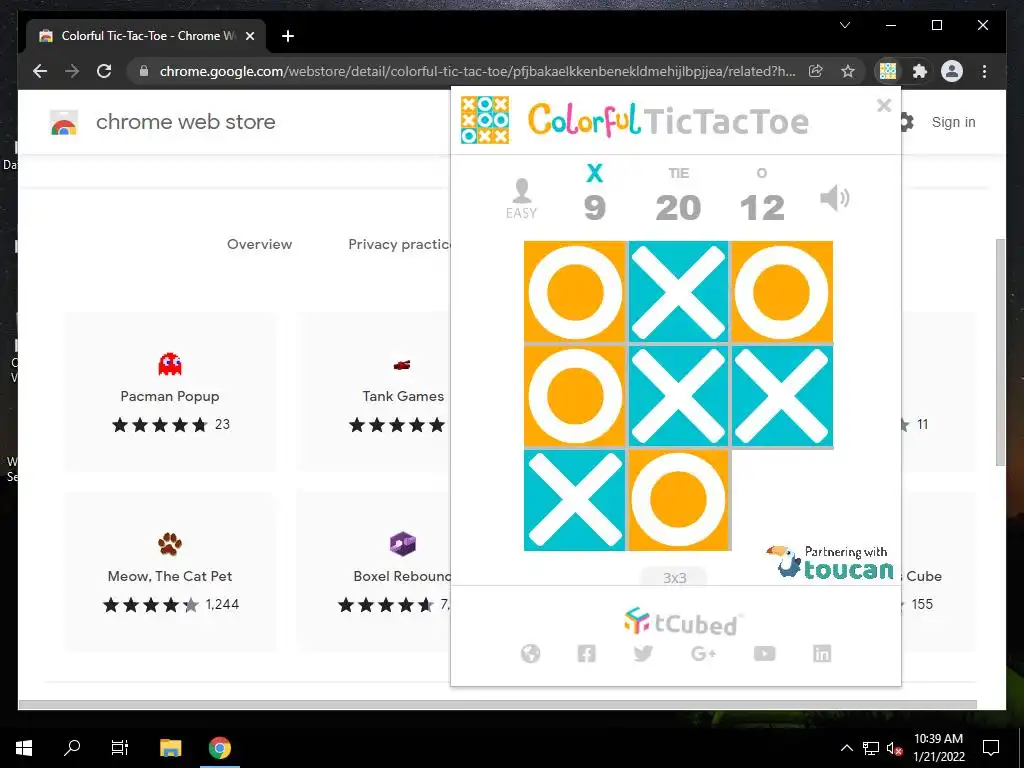
Task: Change difficulty with the EASY player icon
Action: coord(521,199)
